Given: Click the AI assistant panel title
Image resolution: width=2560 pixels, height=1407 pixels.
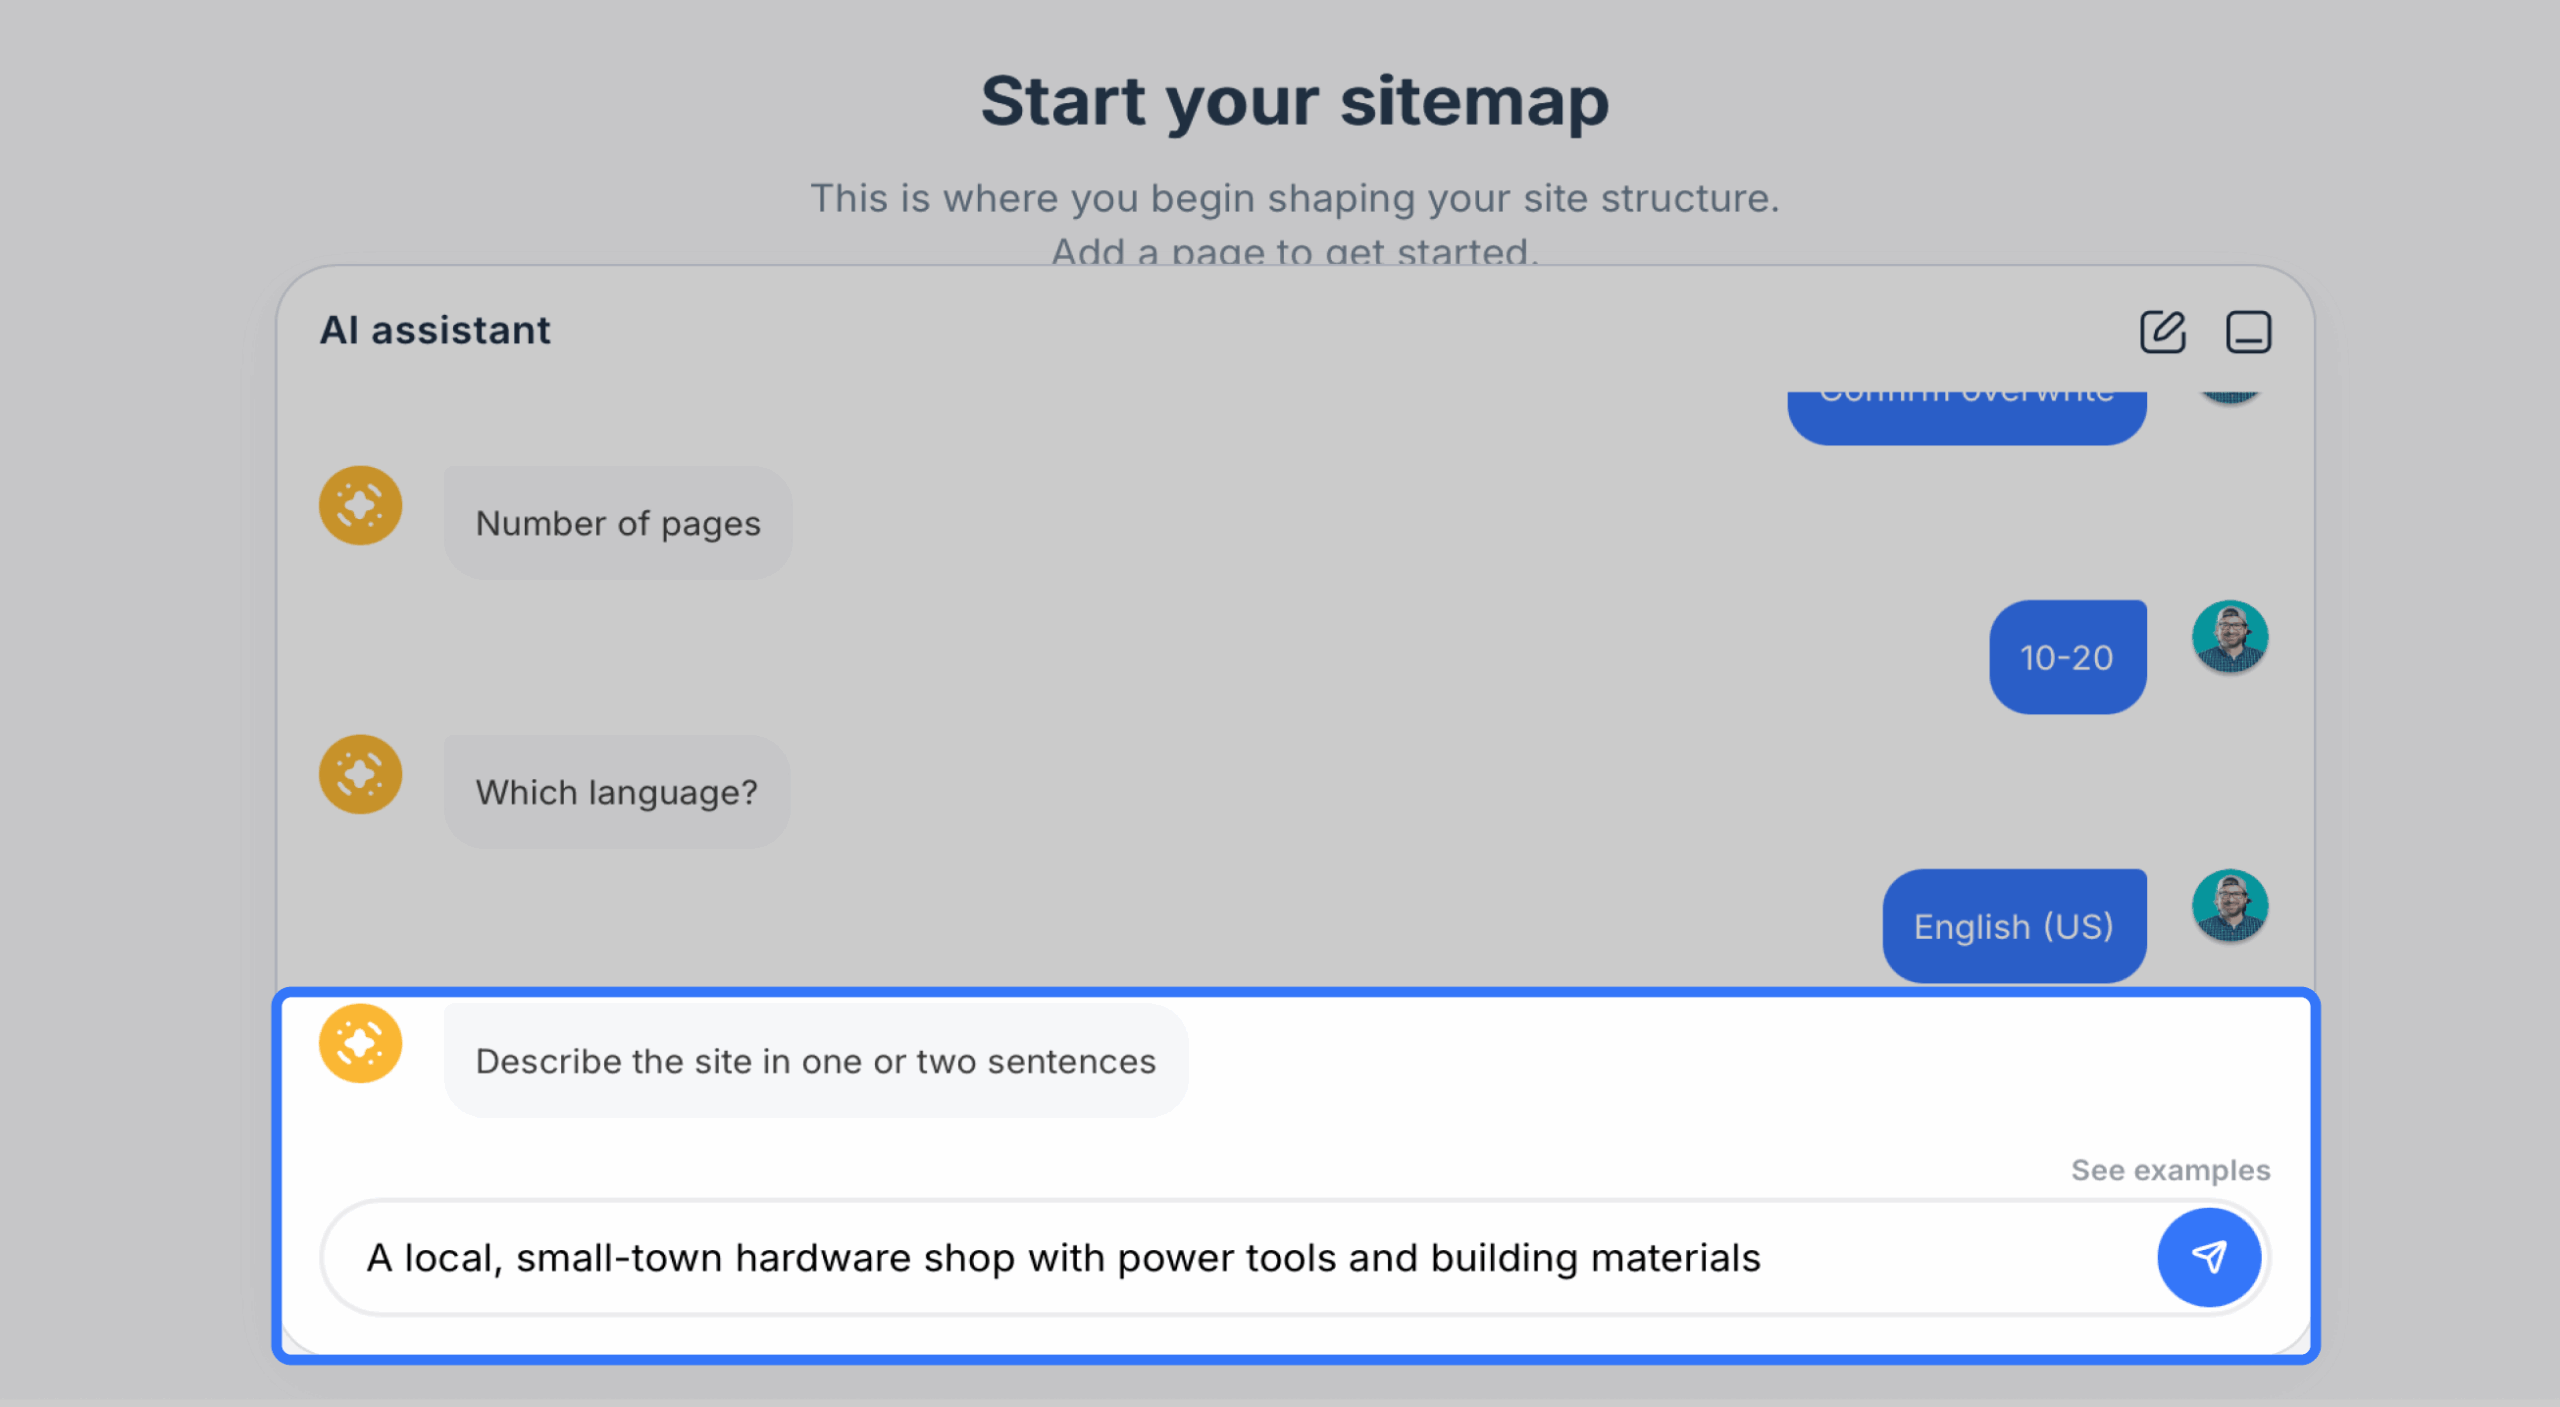Looking at the screenshot, I should pos(435,330).
